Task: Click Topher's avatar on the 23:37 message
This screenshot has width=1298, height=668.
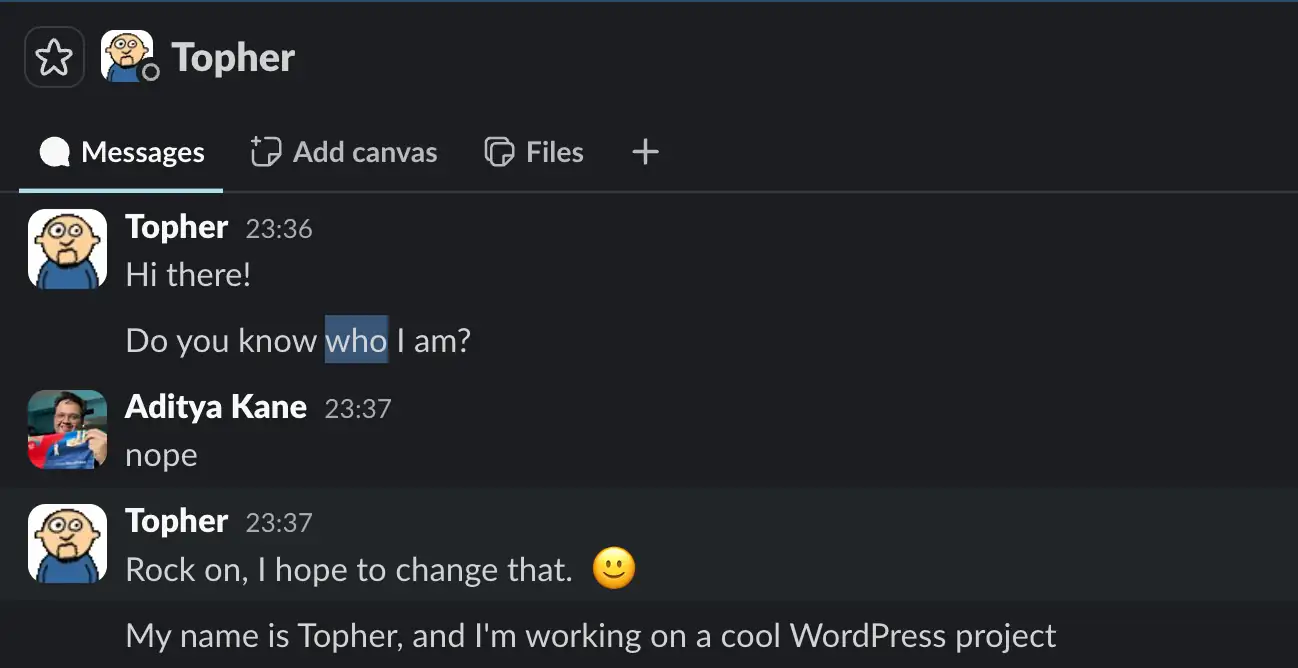Action: pyautogui.click(x=67, y=543)
